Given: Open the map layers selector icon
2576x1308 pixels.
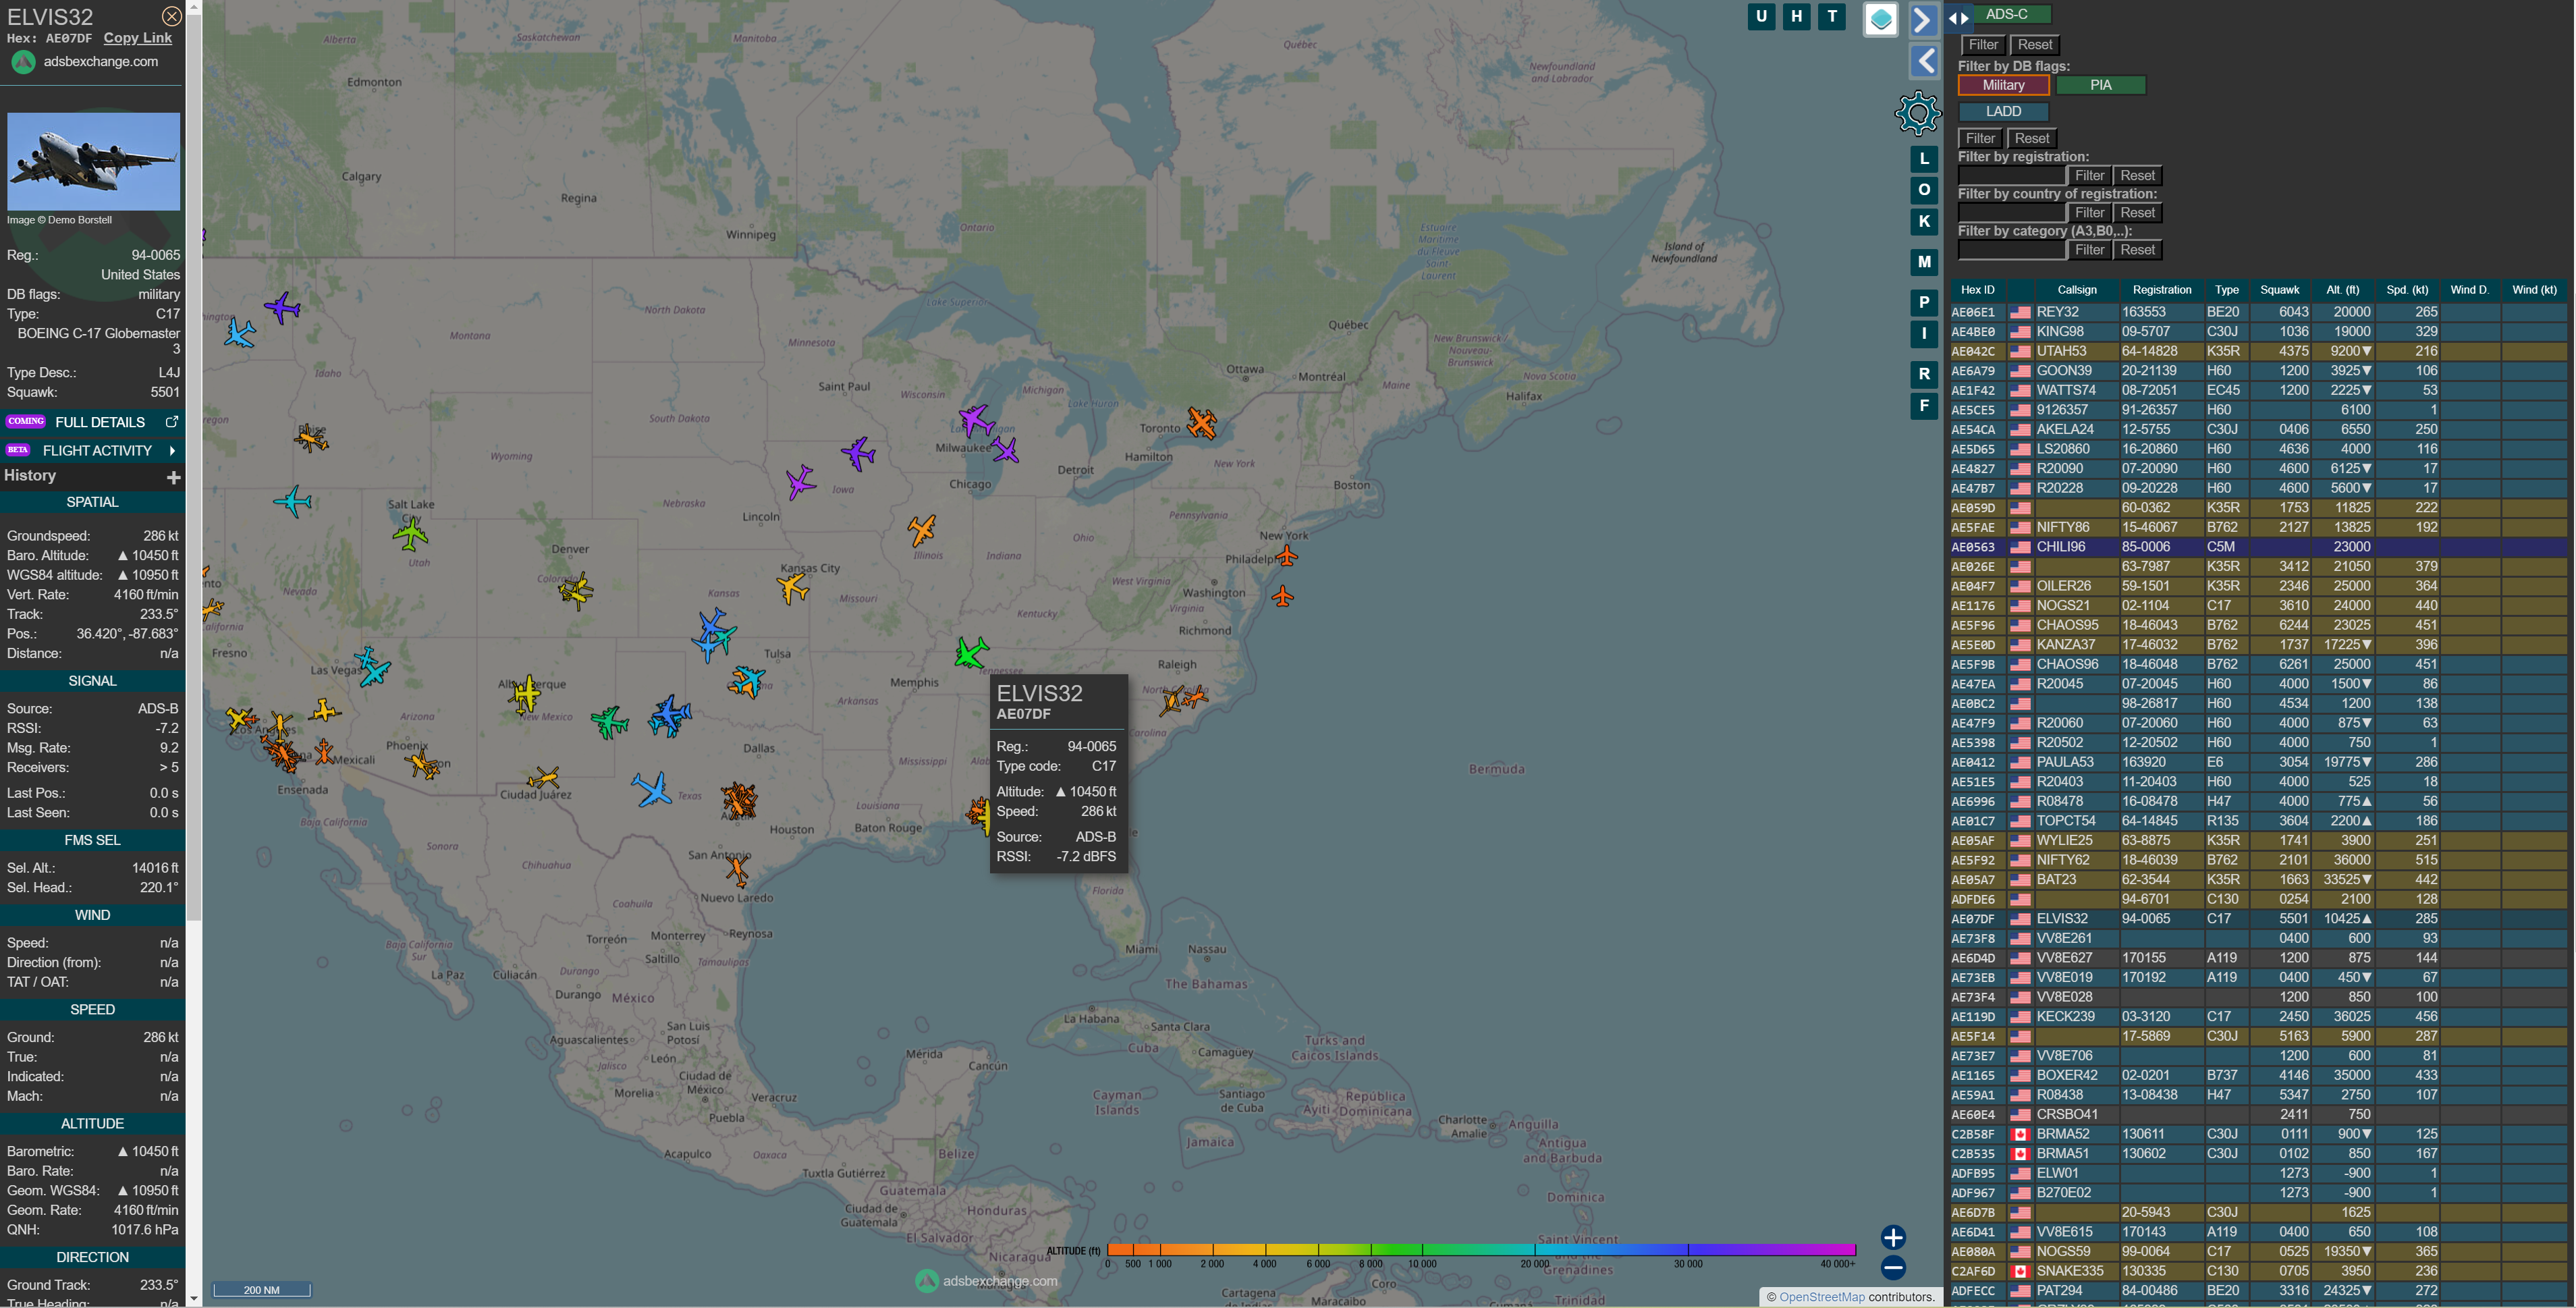Looking at the screenshot, I should point(1881,19).
